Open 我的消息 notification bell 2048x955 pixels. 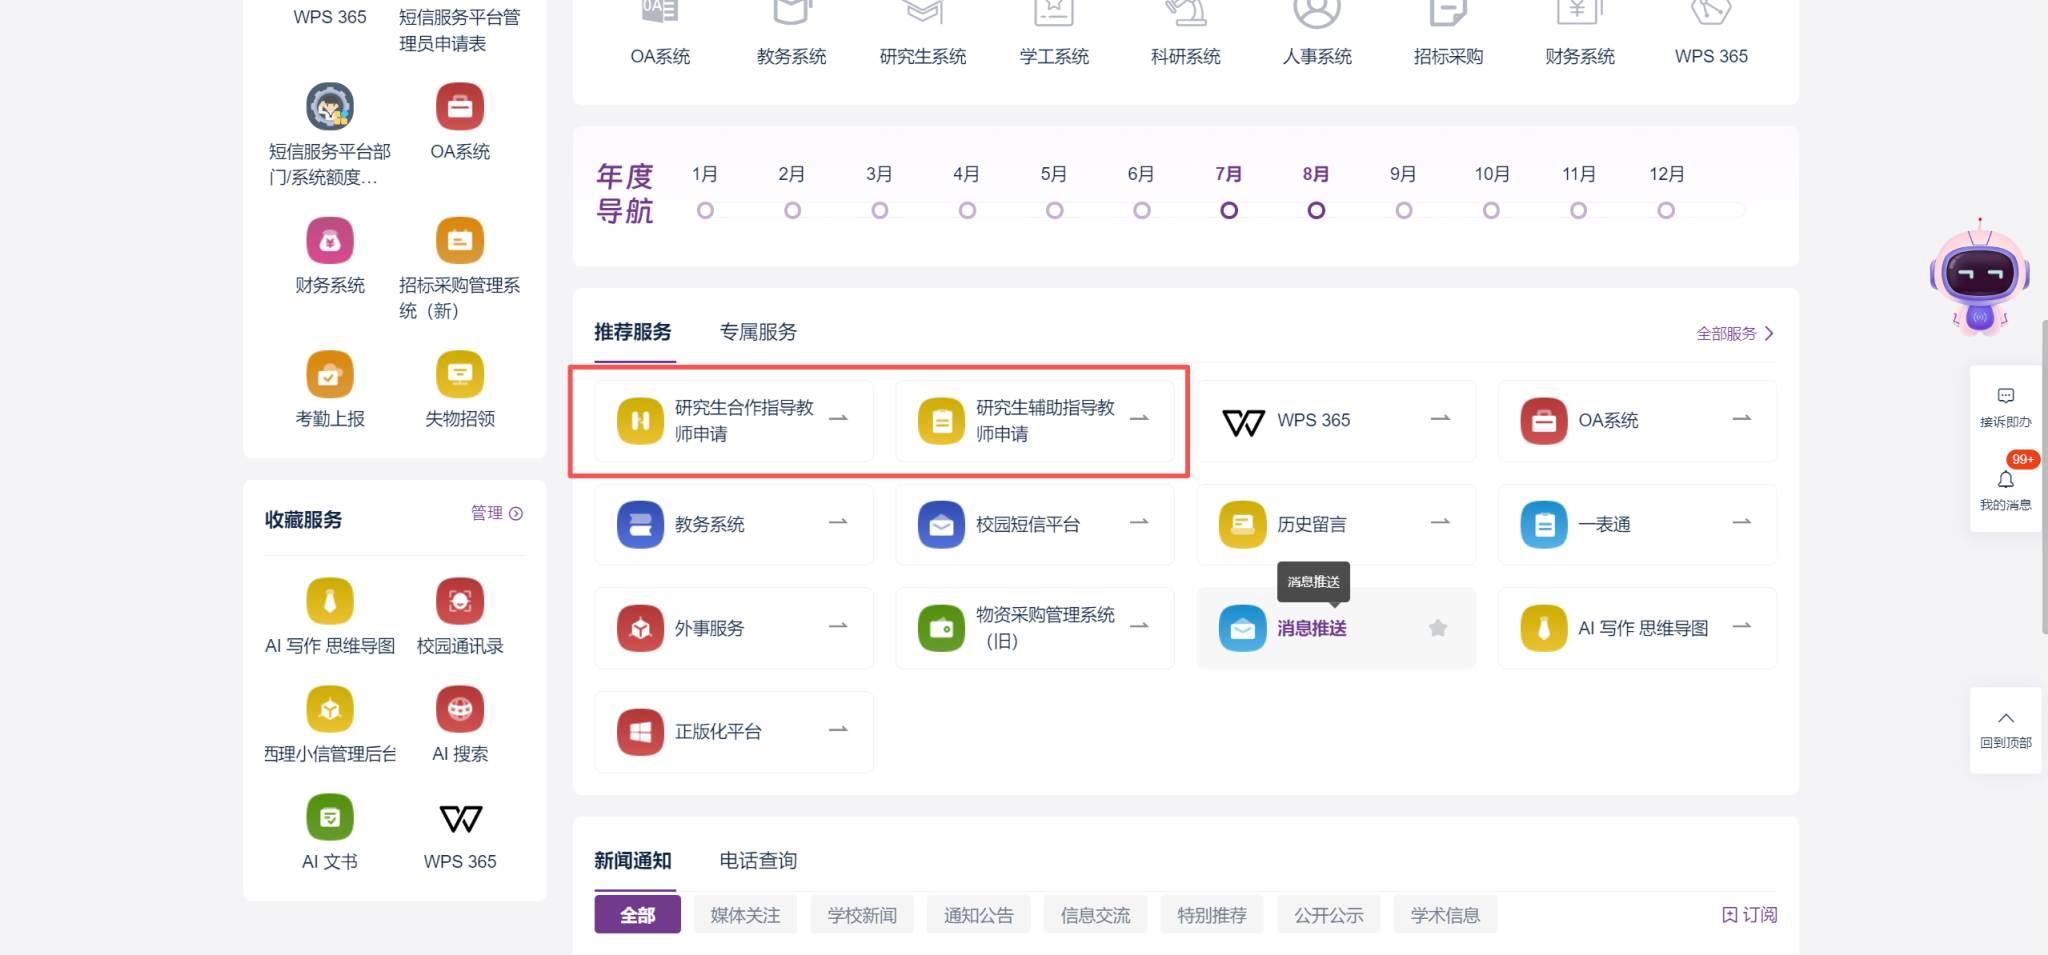2005,480
